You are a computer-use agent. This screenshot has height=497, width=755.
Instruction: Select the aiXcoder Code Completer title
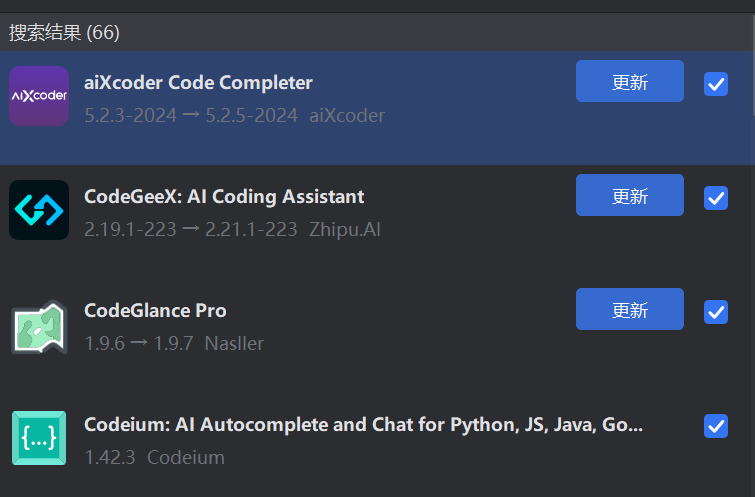tap(198, 83)
